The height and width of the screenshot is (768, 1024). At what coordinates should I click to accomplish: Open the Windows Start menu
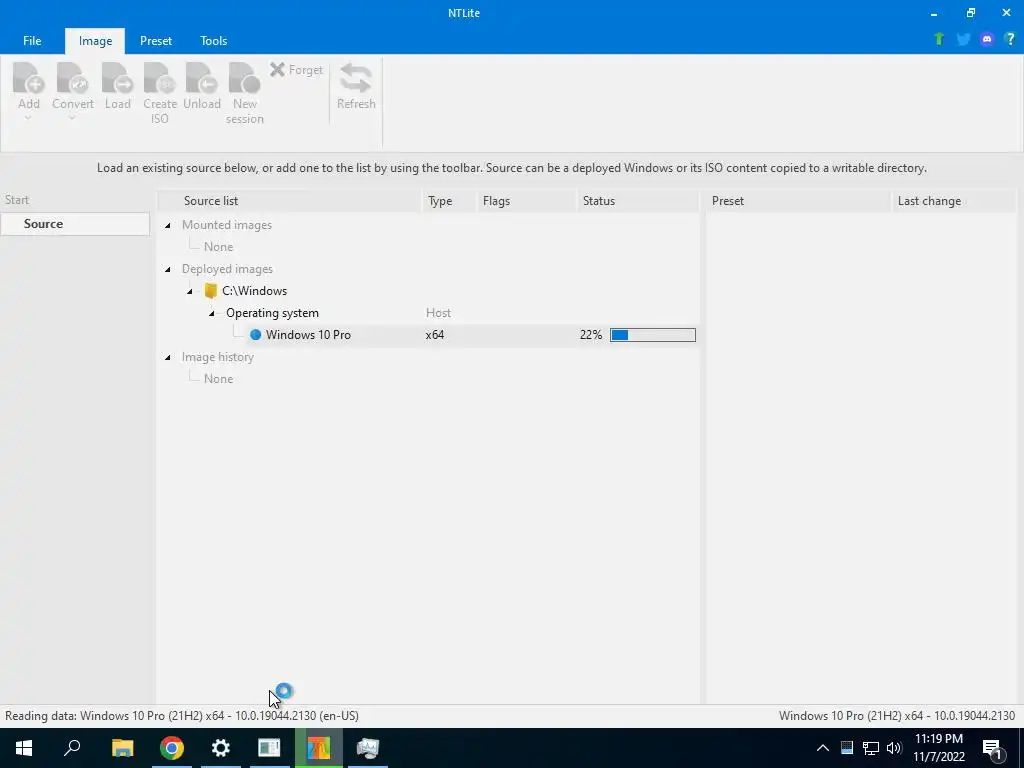click(x=24, y=748)
